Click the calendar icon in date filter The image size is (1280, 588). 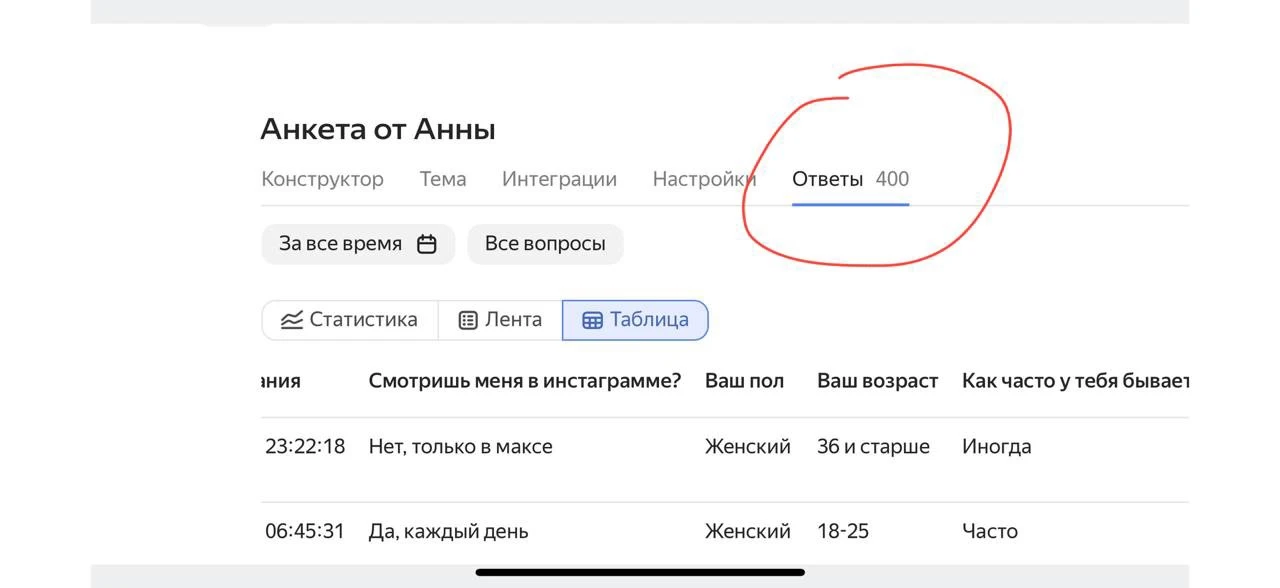tap(427, 244)
